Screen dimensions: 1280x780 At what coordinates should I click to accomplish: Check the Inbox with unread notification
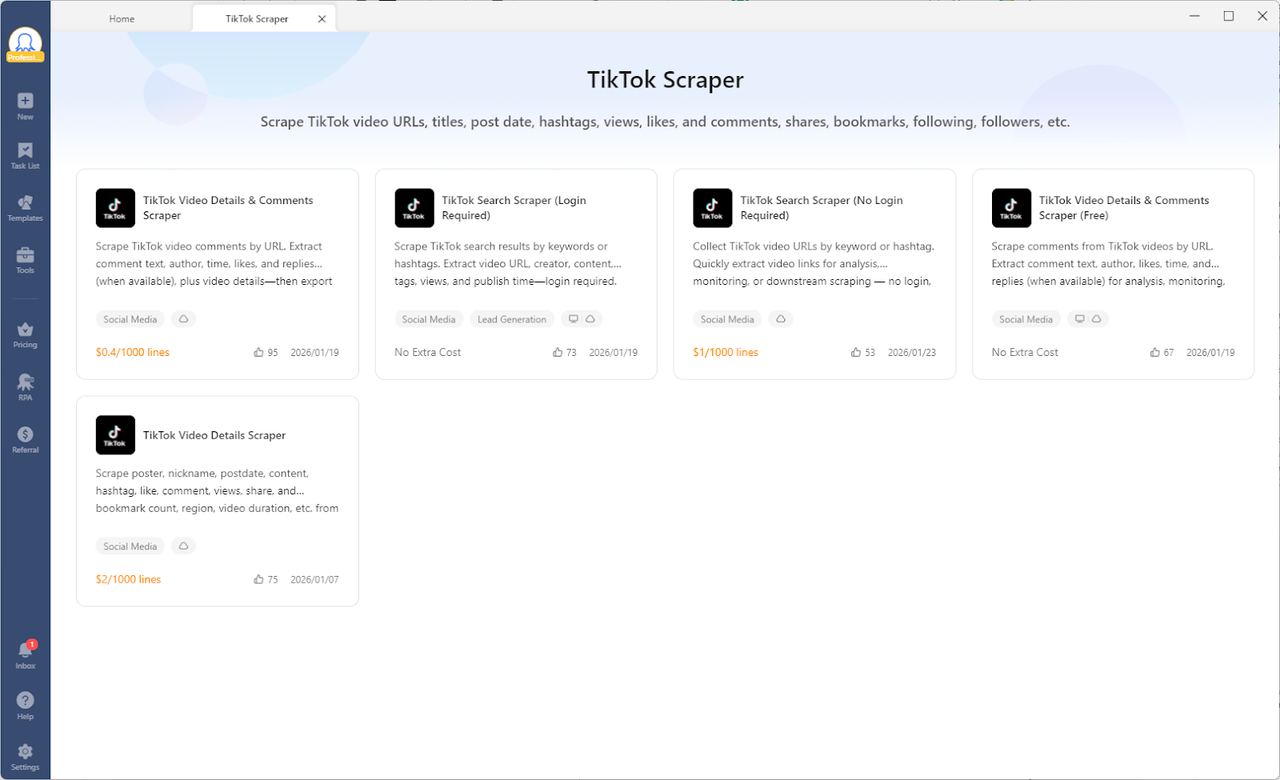pyautogui.click(x=24, y=652)
